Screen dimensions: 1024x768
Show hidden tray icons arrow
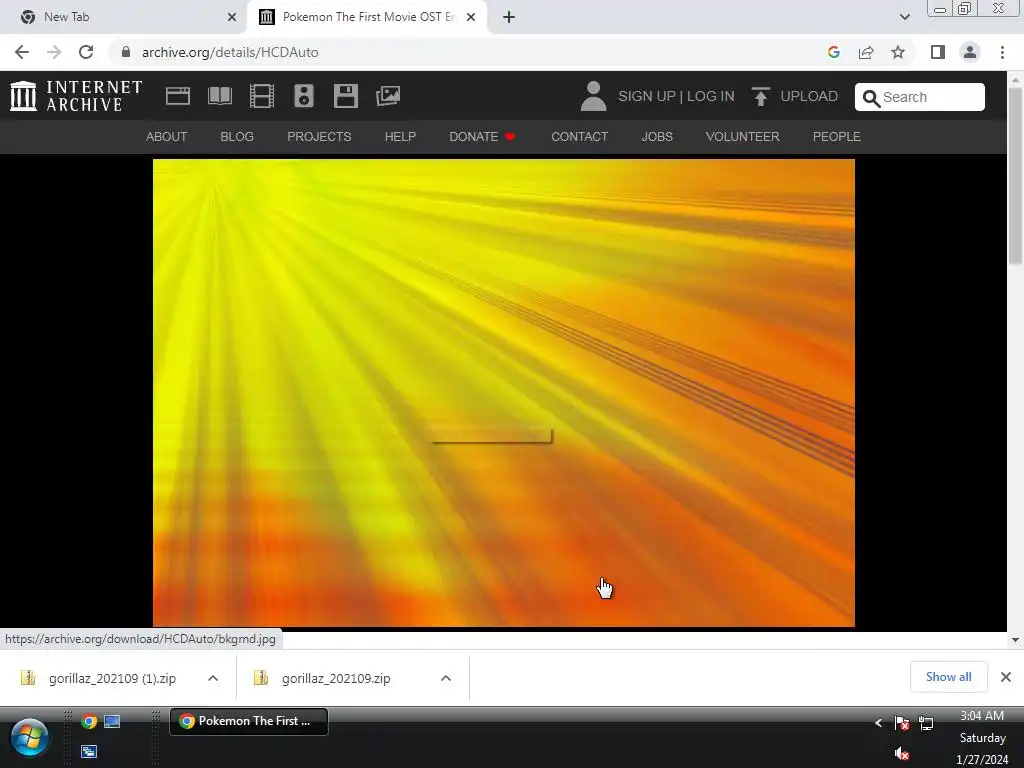878,723
